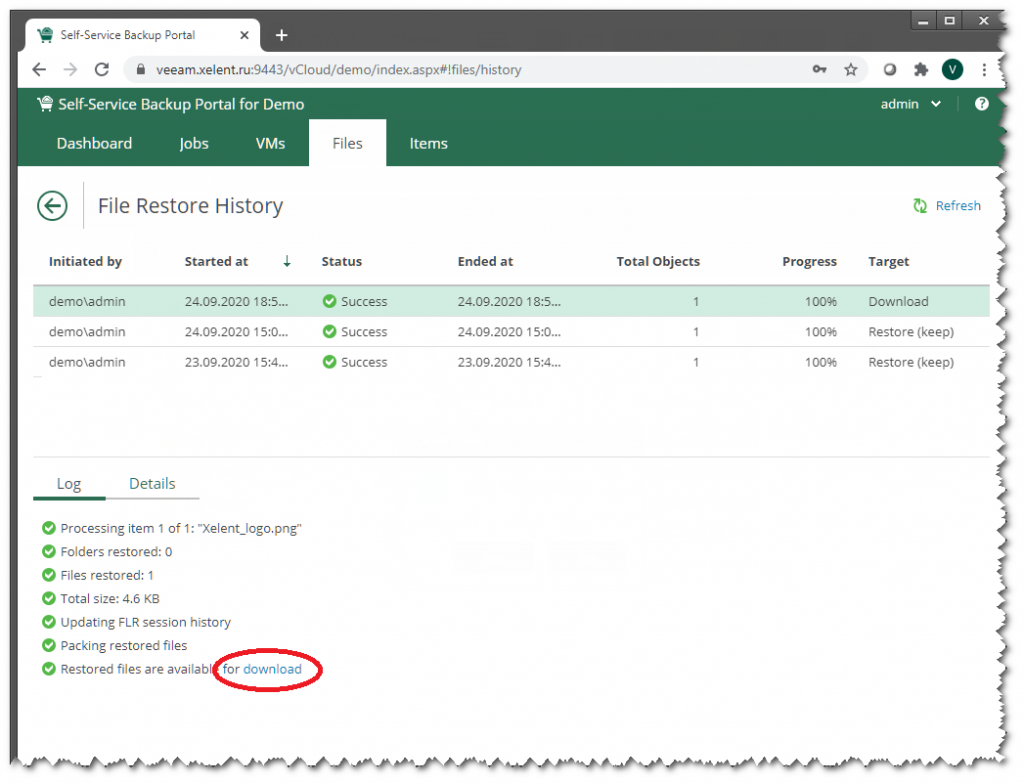Click the green Refresh arrows icon

point(920,206)
